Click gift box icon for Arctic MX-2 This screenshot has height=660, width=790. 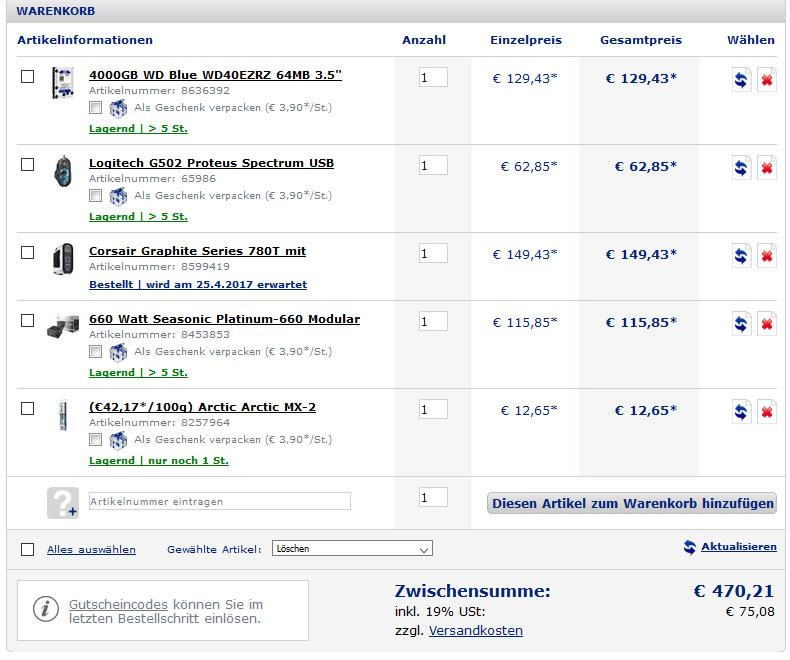118,441
